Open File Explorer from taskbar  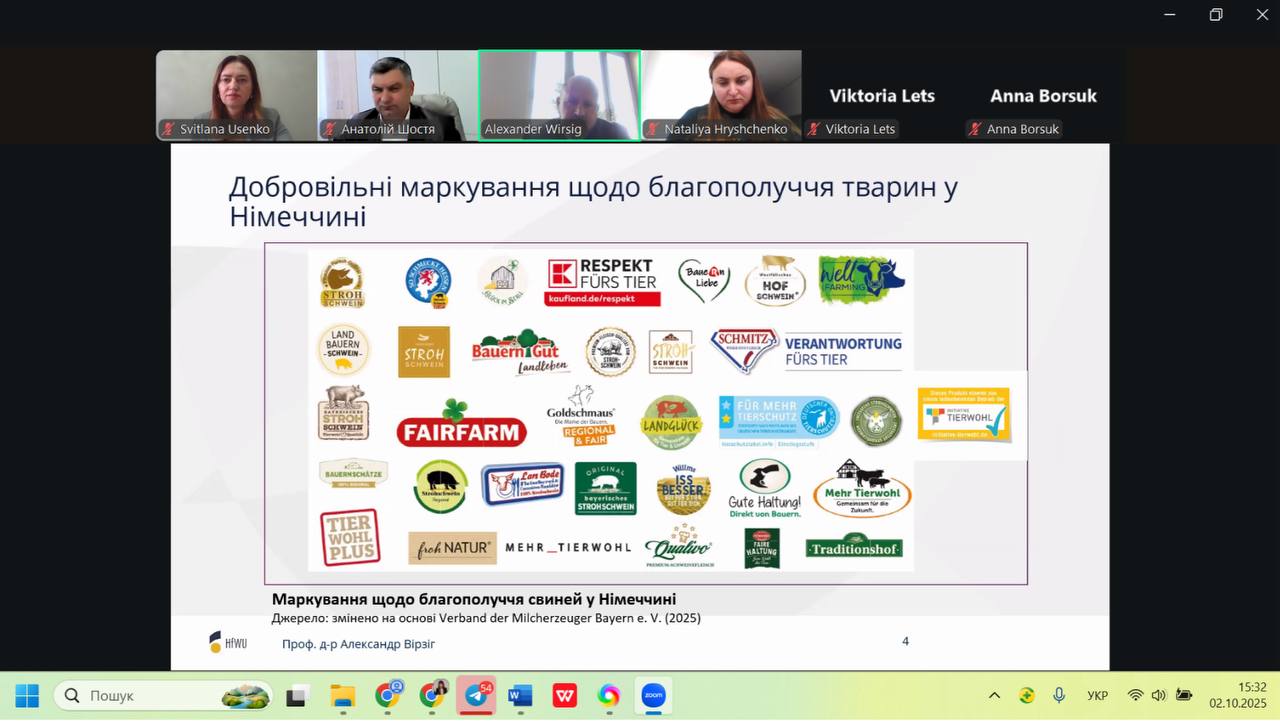(343, 696)
